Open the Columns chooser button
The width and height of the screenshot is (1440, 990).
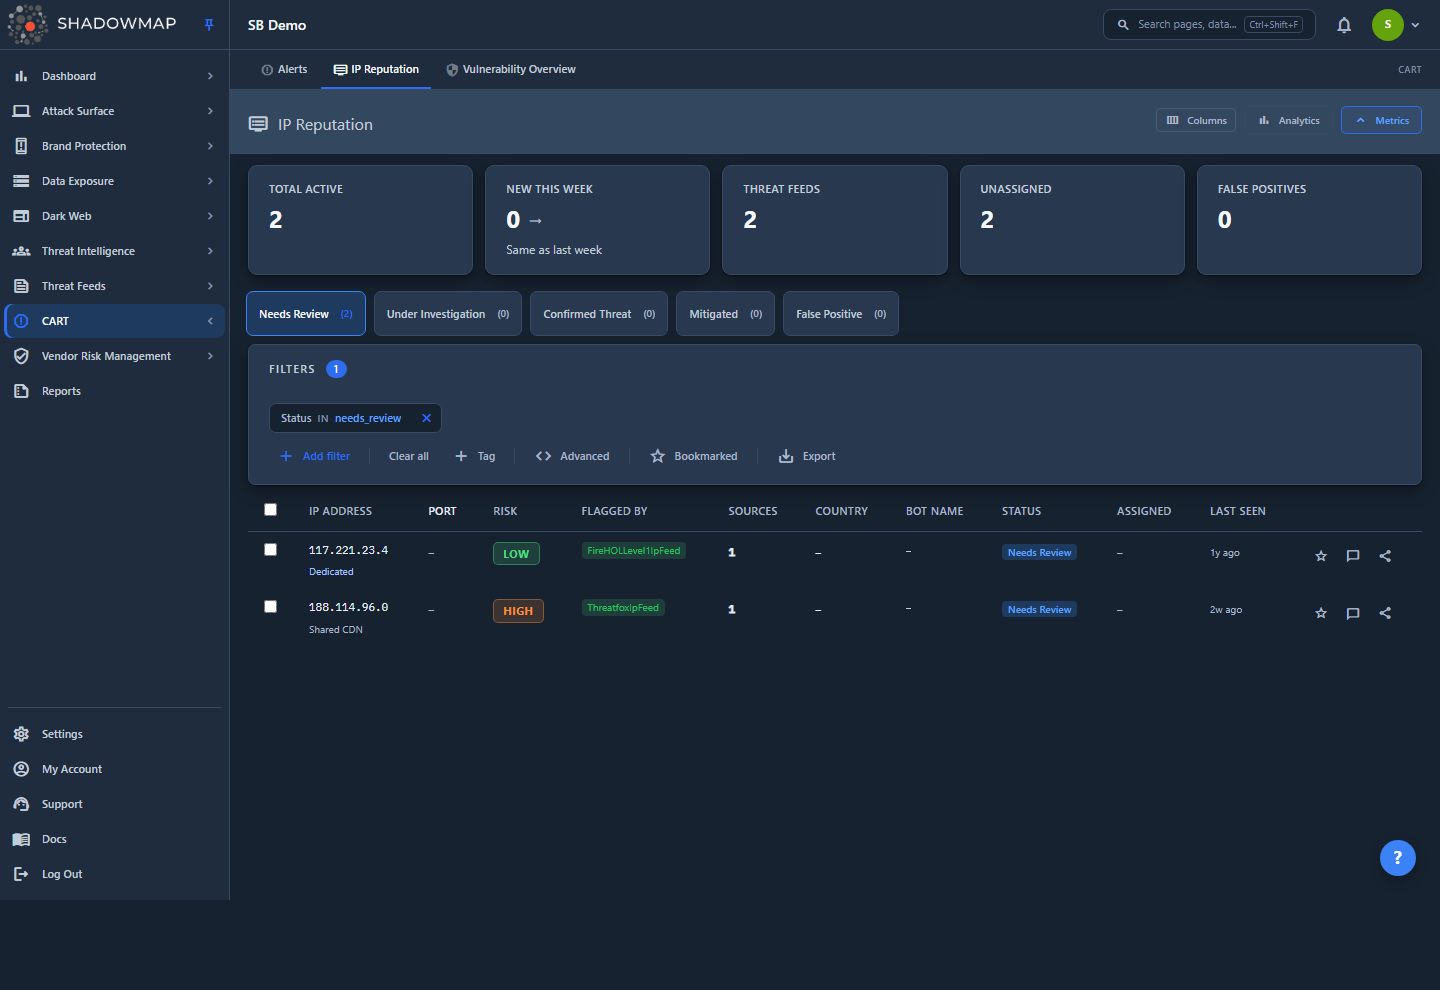click(1196, 120)
